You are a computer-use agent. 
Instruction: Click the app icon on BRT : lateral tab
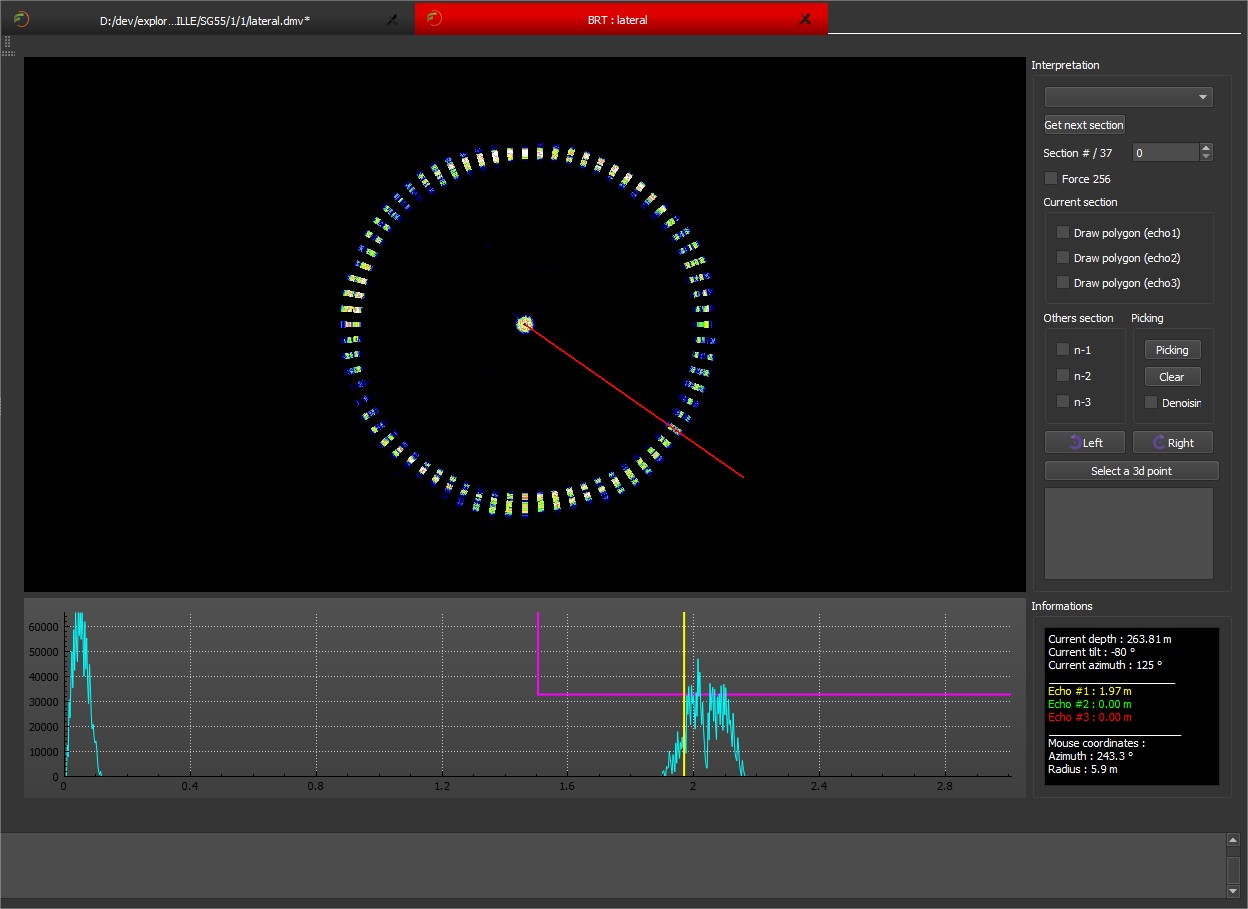pos(435,19)
